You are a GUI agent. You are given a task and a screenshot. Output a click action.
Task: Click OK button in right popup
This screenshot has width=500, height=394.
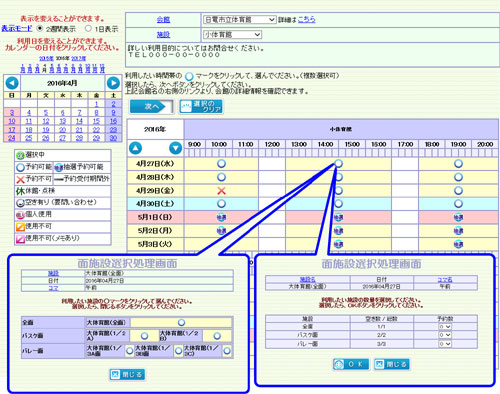(x=351, y=364)
